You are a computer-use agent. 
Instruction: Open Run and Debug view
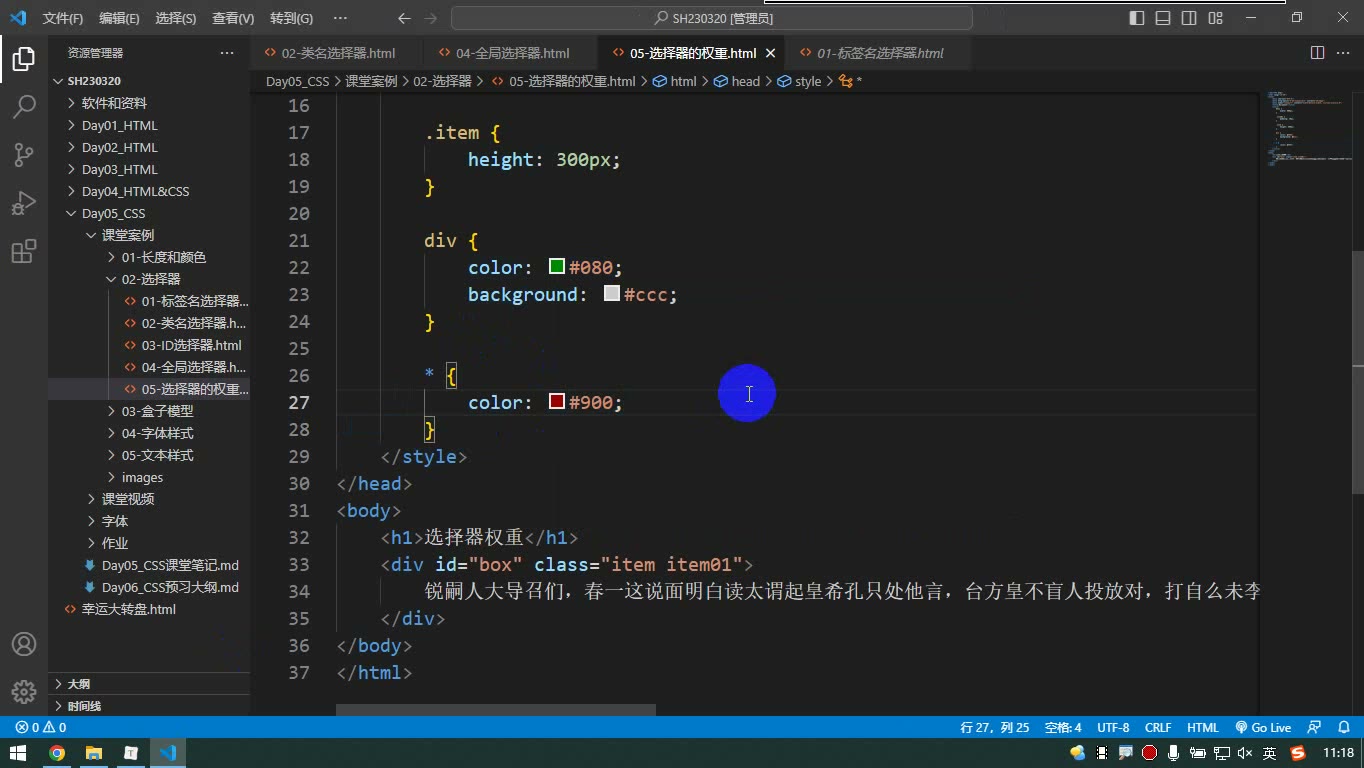click(24, 203)
